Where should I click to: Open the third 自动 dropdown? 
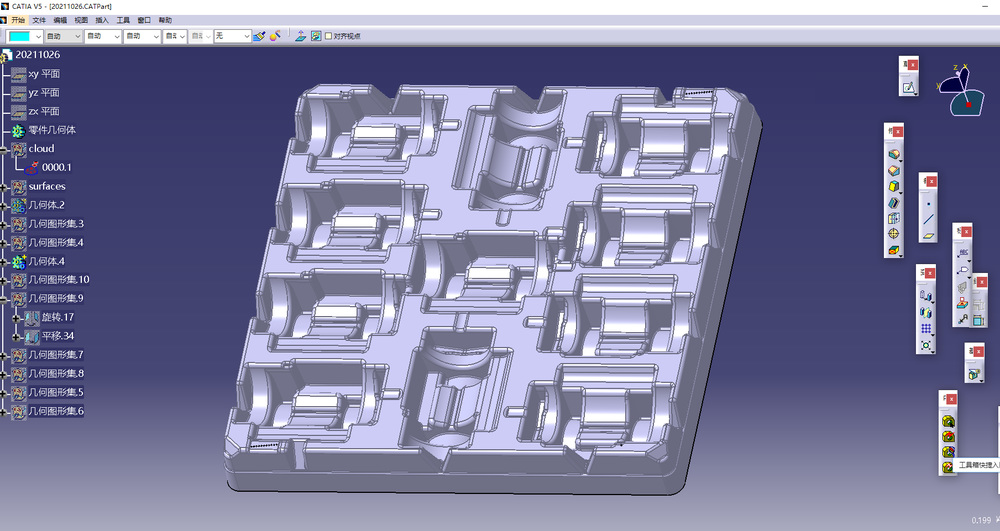tap(142, 36)
